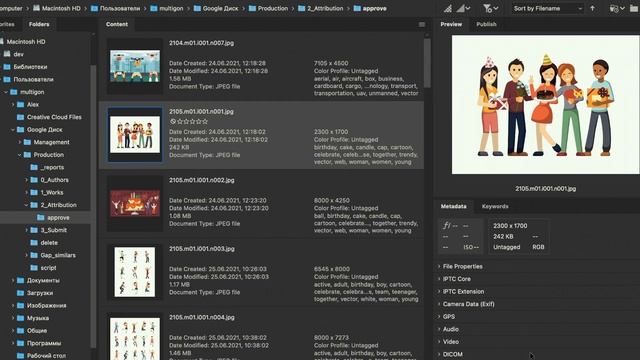This screenshot has height=360, width=640.
Task: Open the recent files menu icon
Action: [617, 8]
